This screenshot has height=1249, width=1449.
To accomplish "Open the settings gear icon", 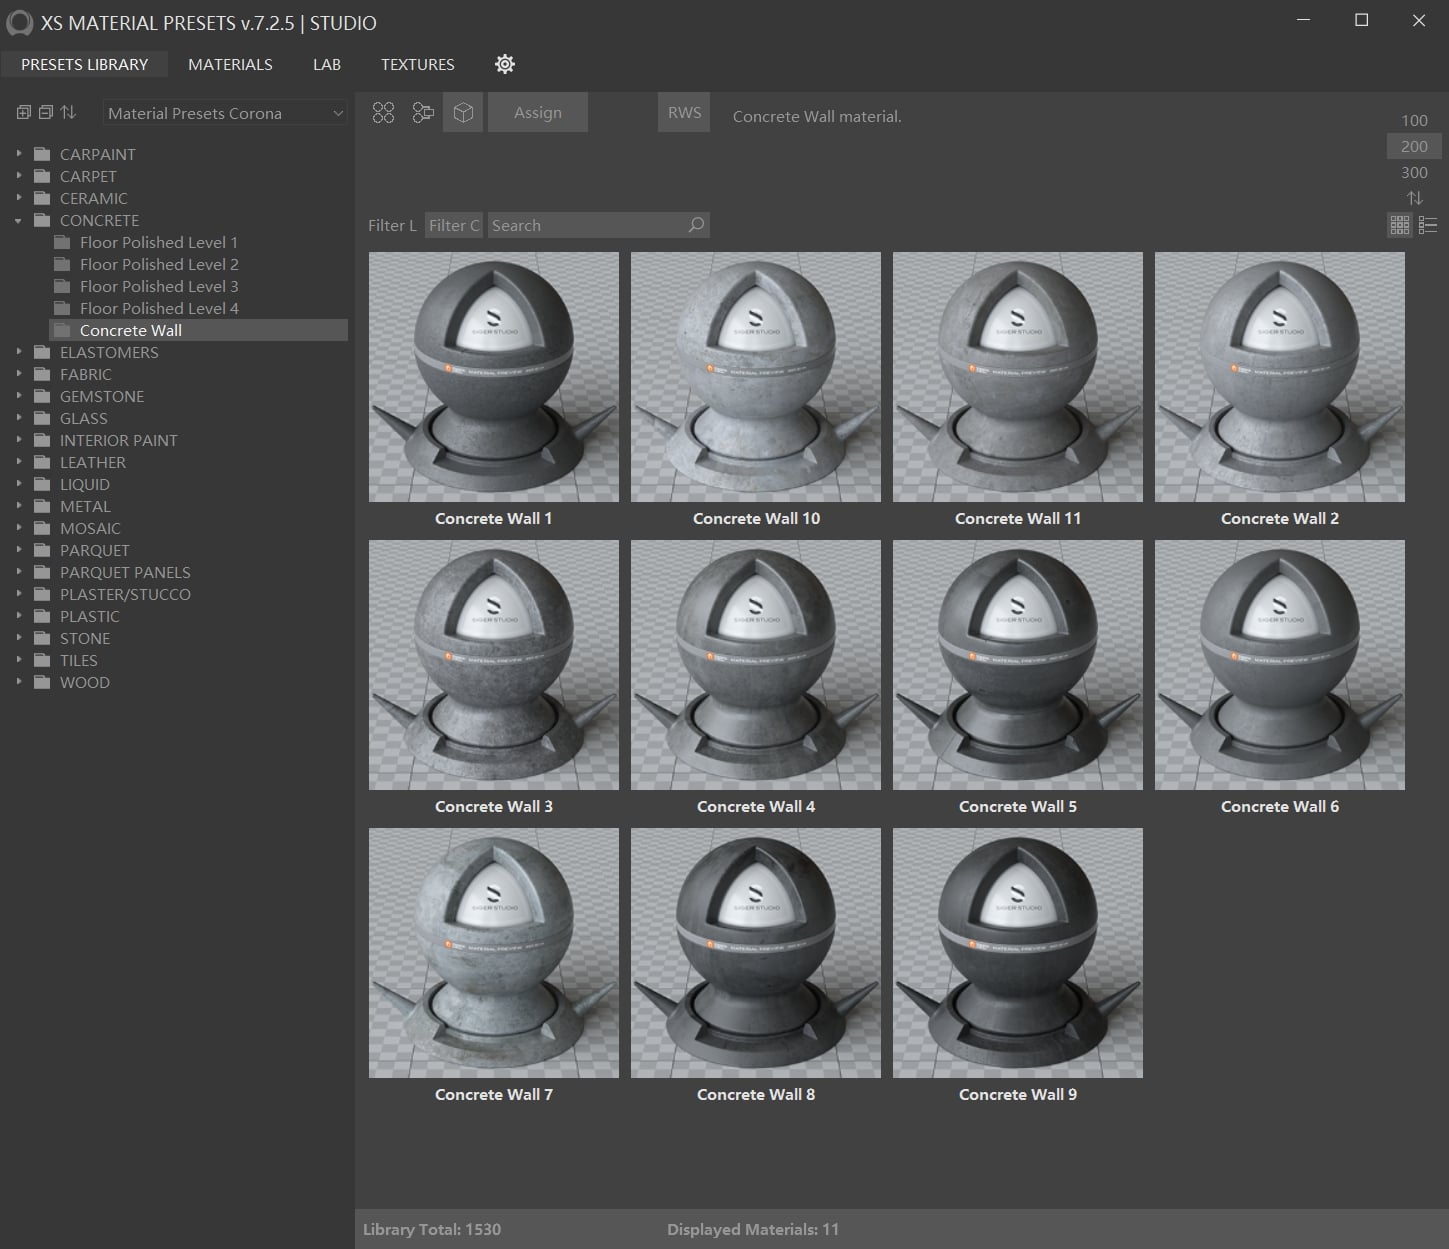I will pyautogui.click(x=505, y=64).
